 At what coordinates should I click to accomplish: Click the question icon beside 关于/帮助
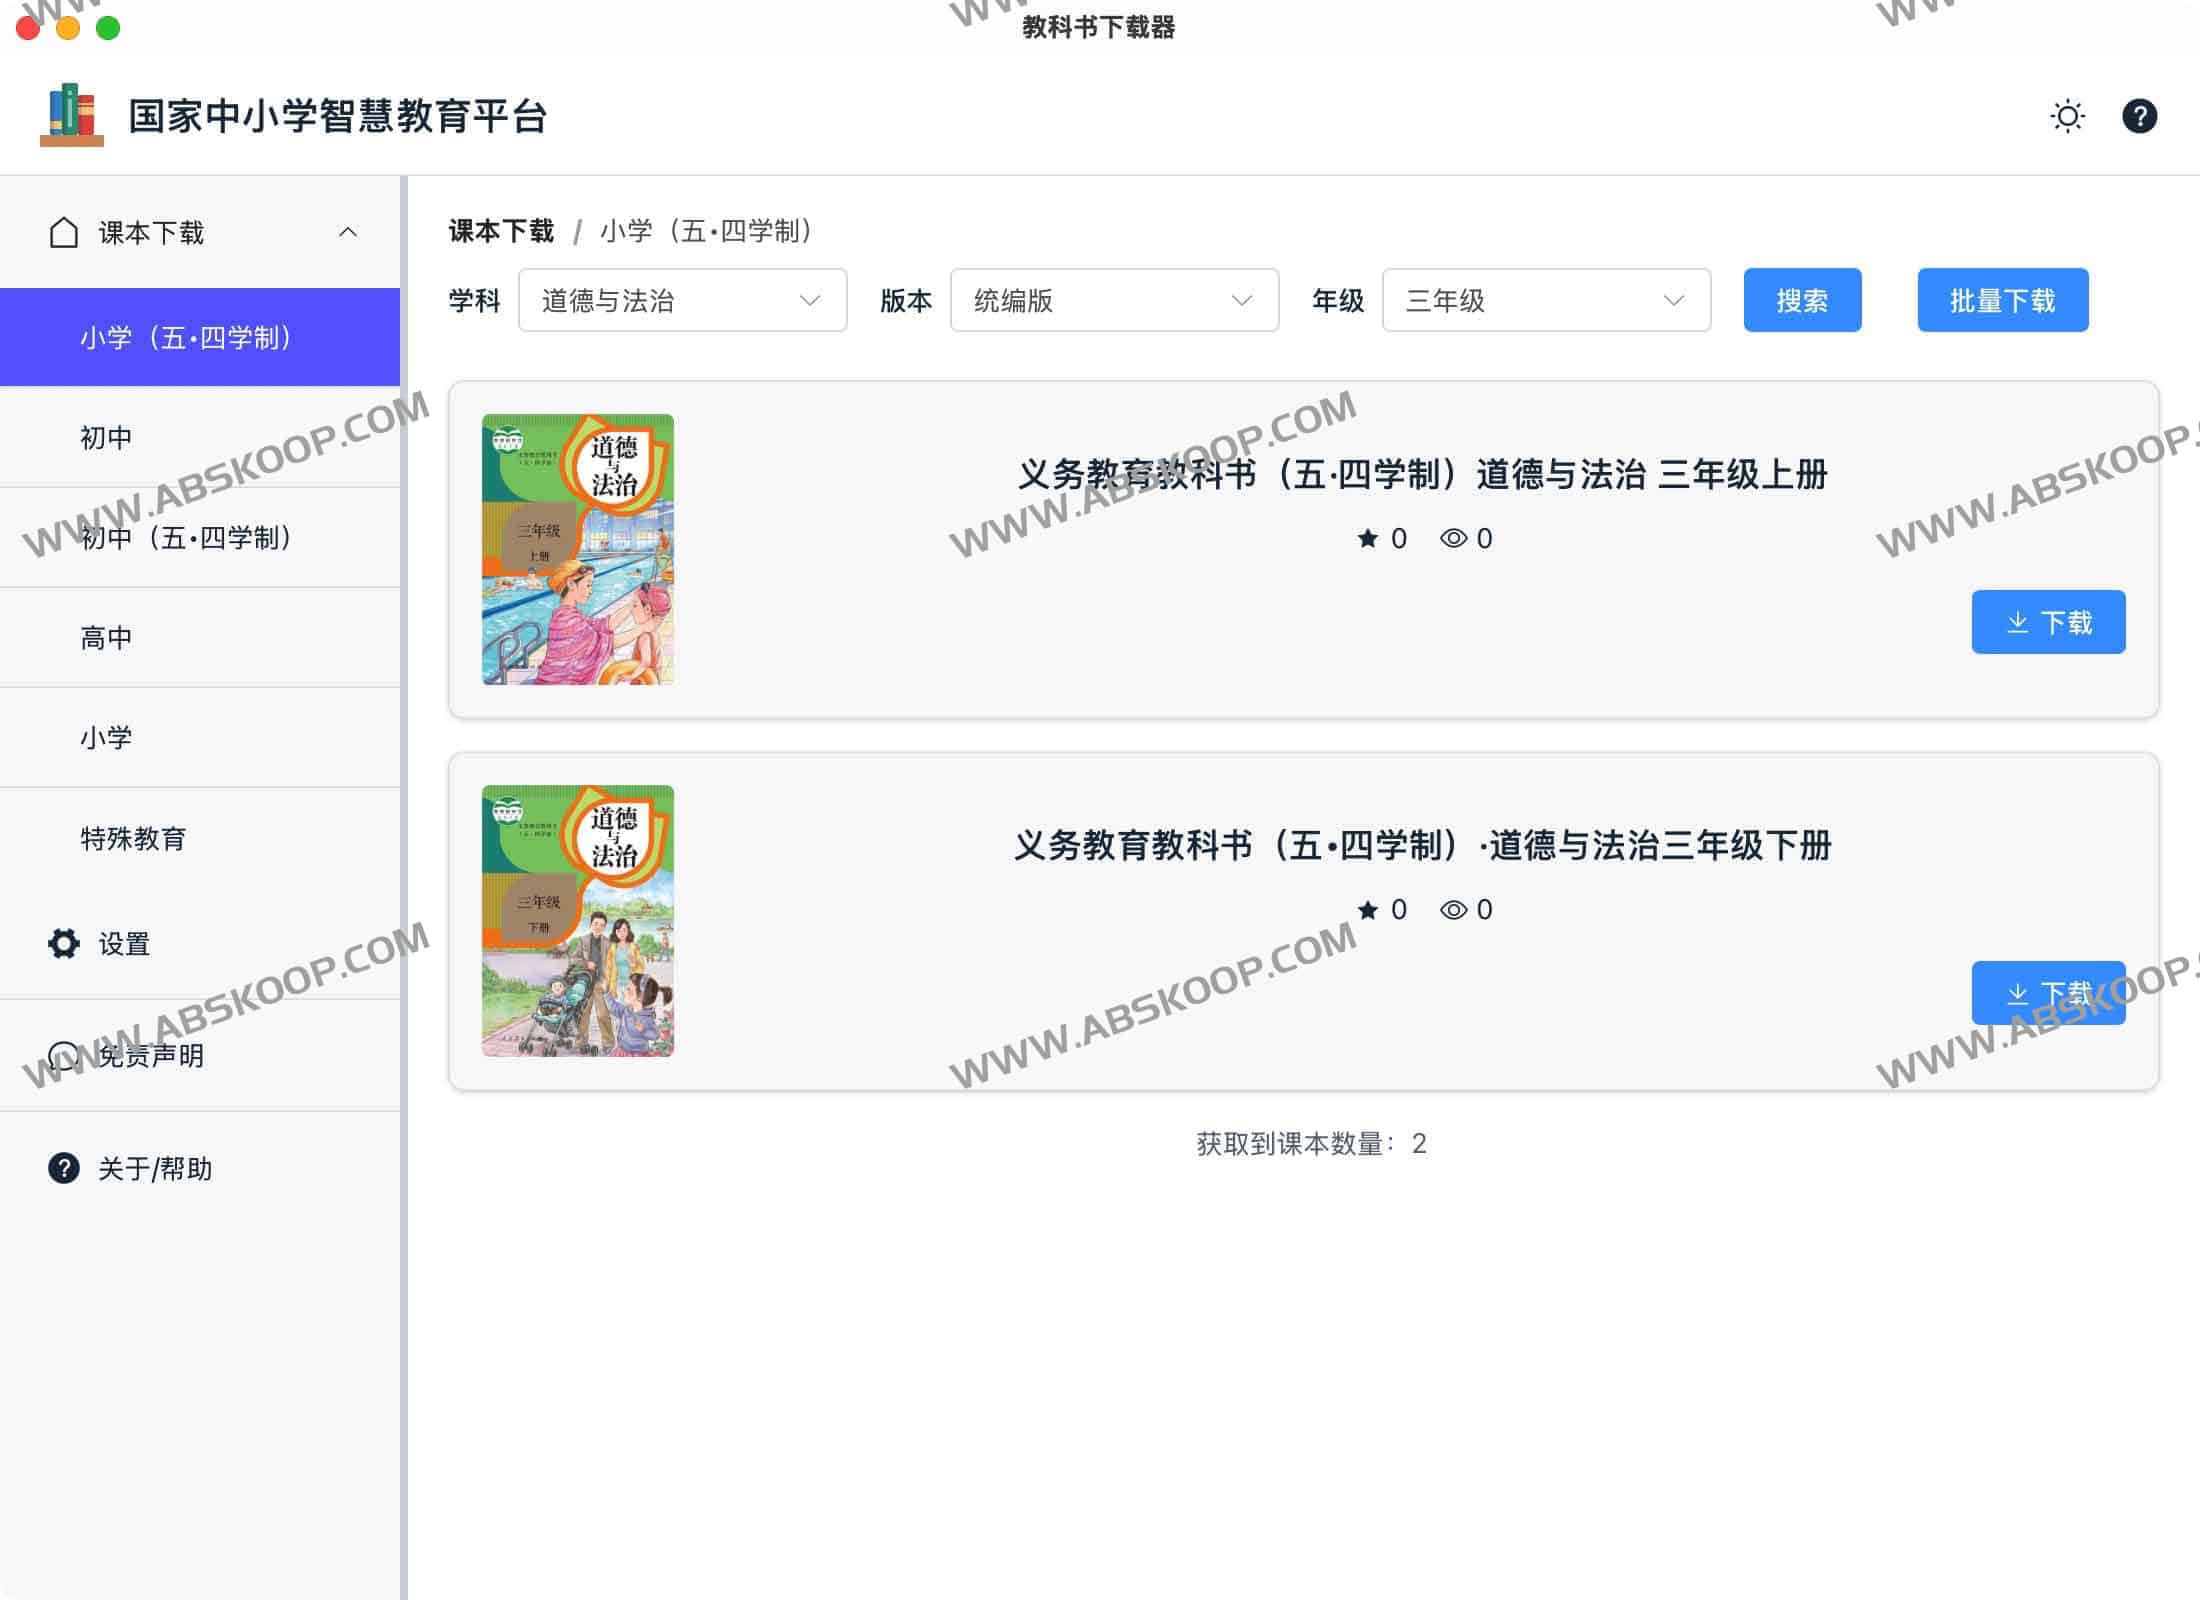[62, 1168]
